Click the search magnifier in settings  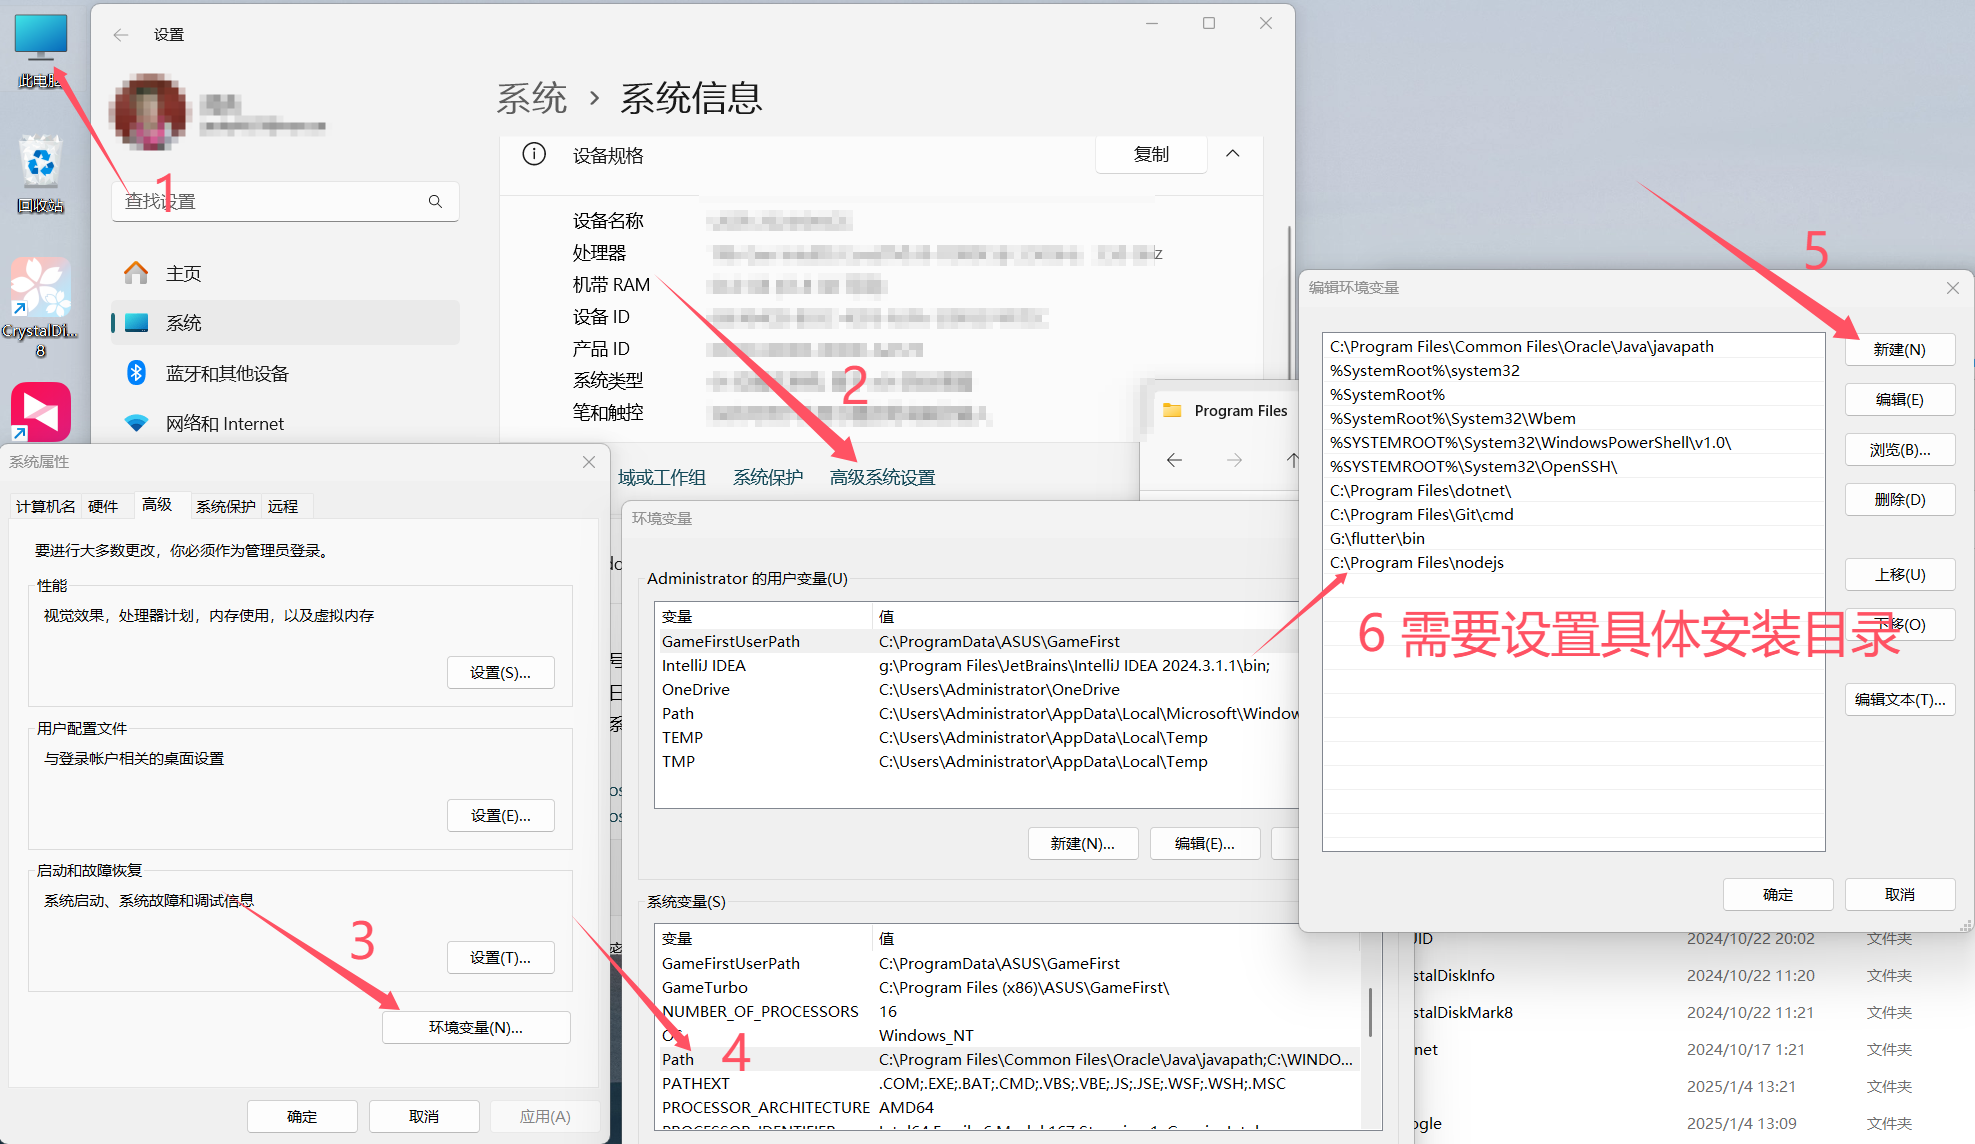[435, 201]
